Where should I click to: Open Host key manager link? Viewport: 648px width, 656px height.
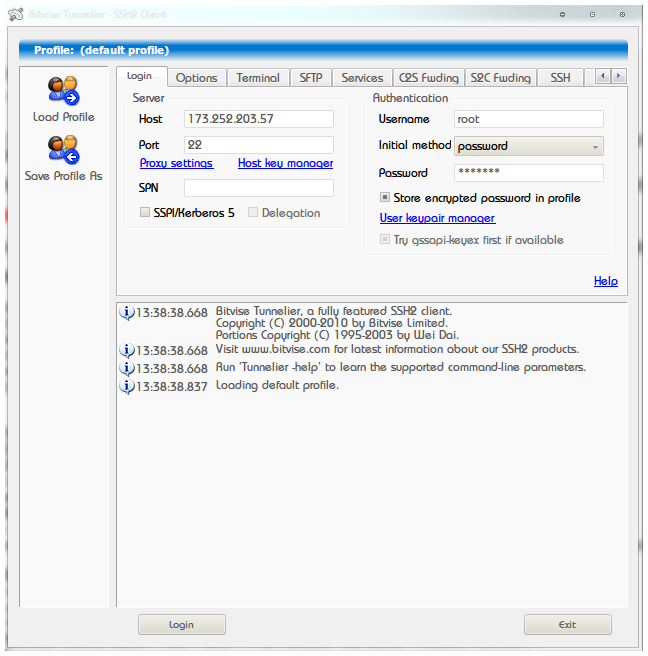(285, 163)
